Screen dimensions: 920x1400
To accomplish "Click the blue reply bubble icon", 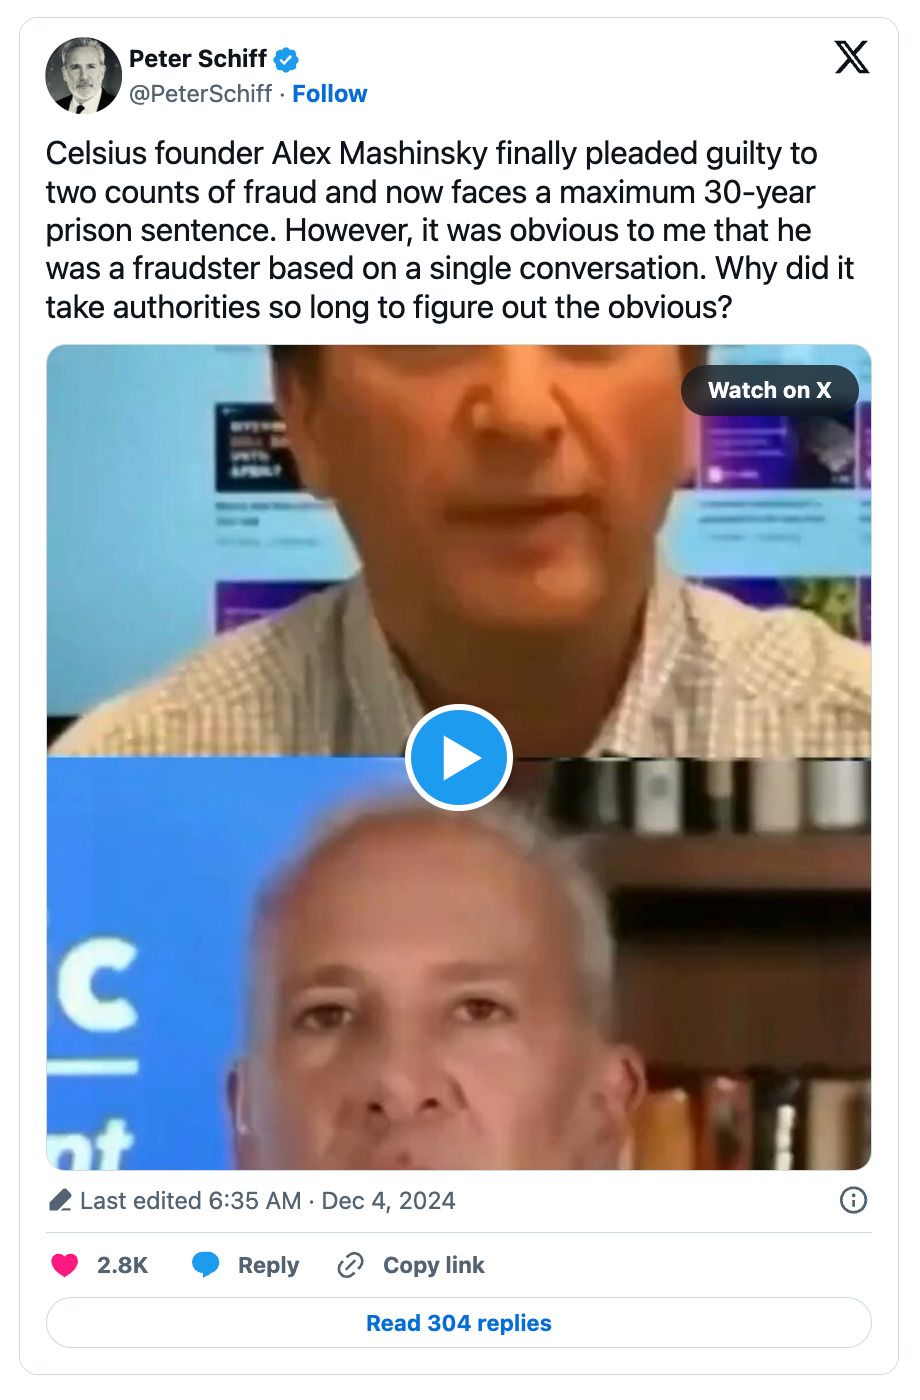I will pyautogui.click(x=206, y=1265).
